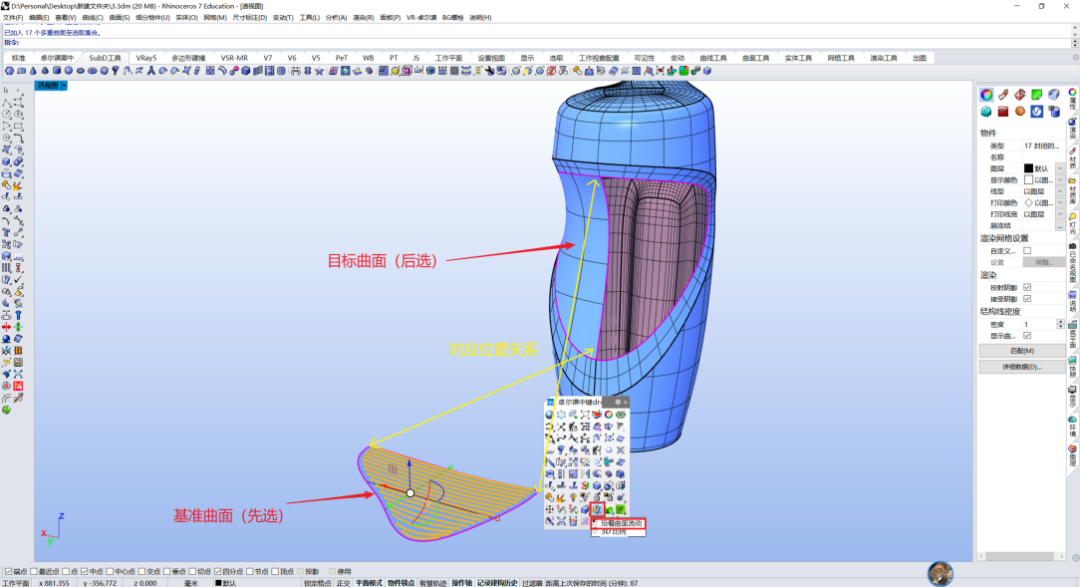Image resolution: width=1080 pixels, height=587 pixels.
Task: Toggle 记录建构历史 record history in status bar
Action: 497,583
